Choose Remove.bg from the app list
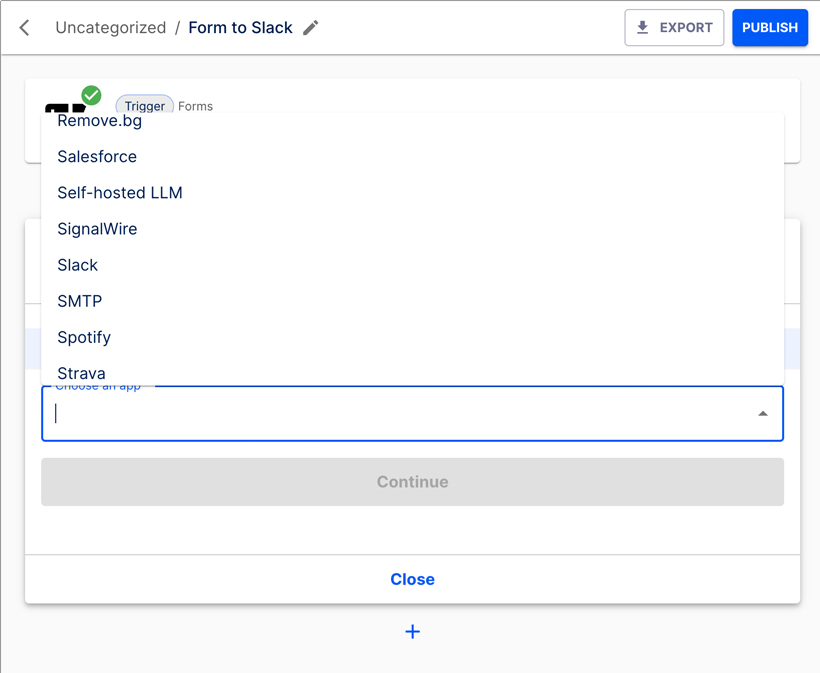 (x=412, y=121)
